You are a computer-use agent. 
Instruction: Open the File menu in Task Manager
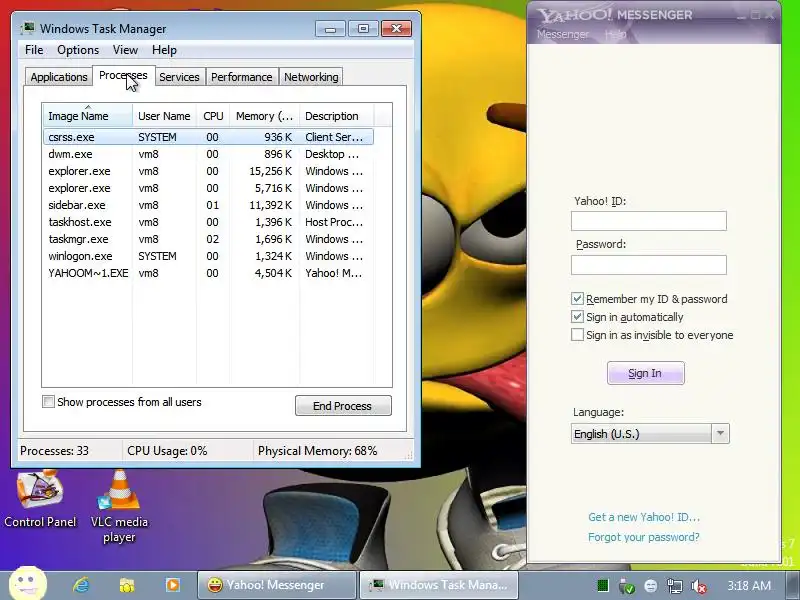click(x=34, y=50)
